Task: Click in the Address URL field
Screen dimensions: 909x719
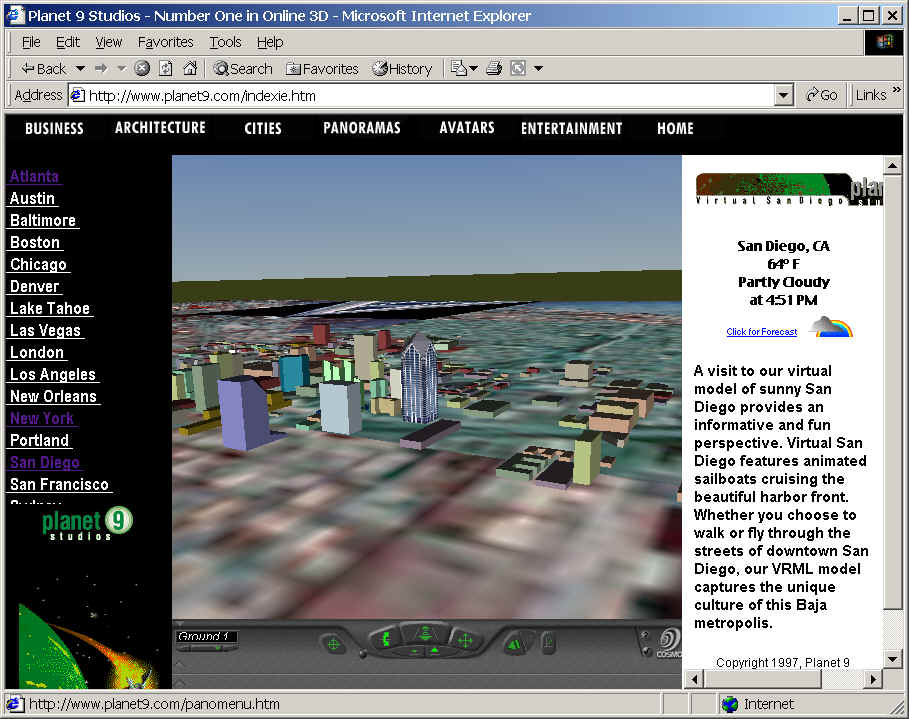Action: pyautogui.click(x=422, y=95)
